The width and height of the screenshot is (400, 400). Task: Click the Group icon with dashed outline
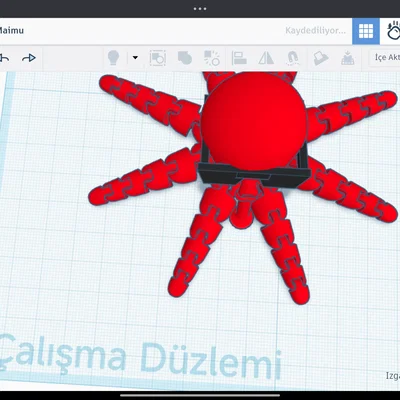(158, 58)
